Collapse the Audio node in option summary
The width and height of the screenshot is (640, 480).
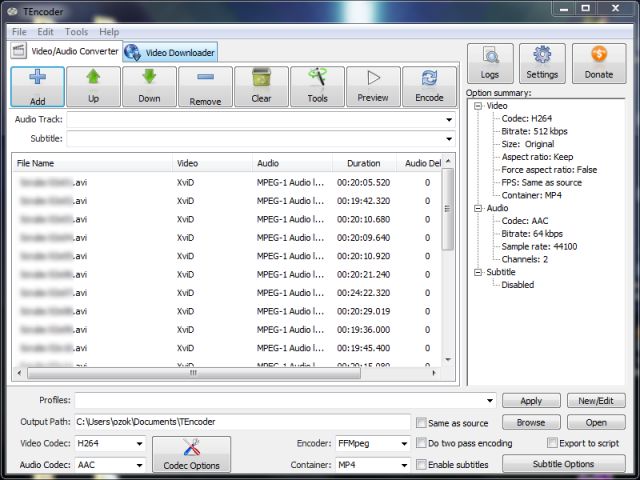coord(478,209)
